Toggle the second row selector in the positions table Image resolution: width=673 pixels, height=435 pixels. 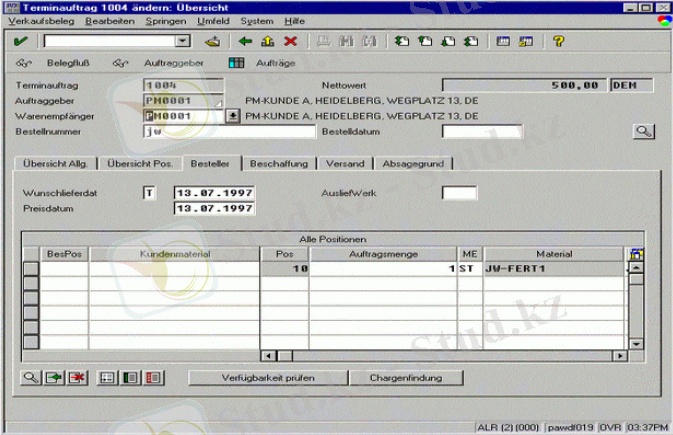point(31,284)
